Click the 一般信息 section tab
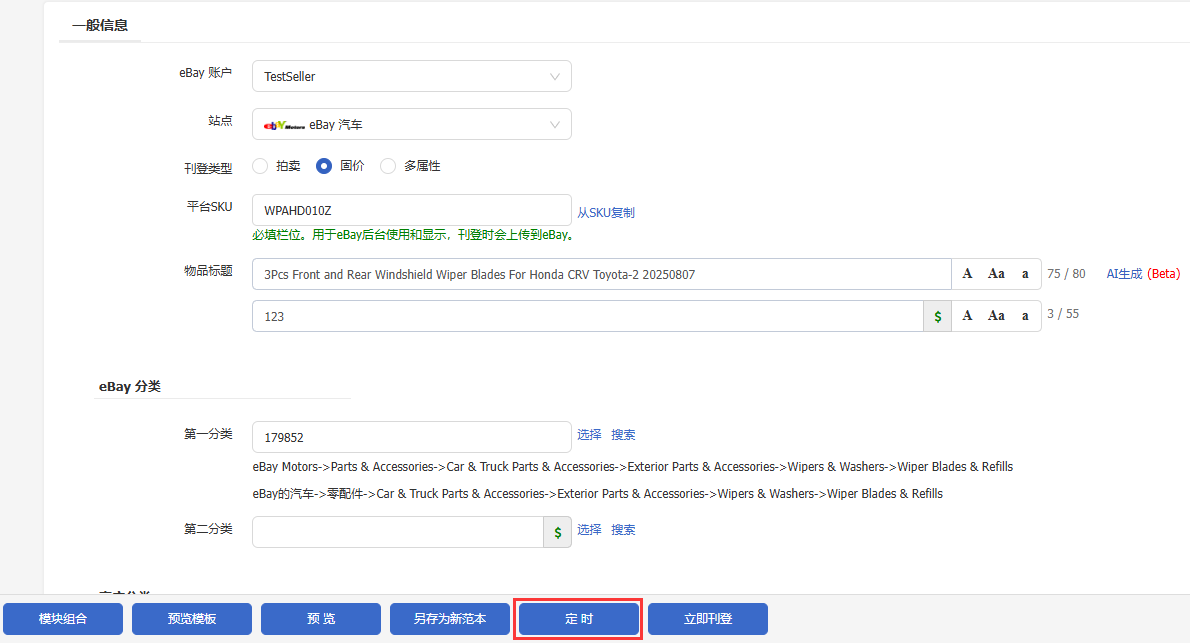 (100, 25)
